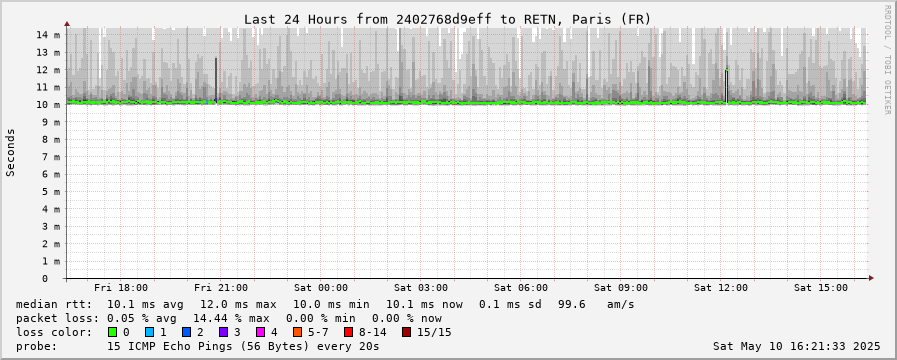Click the light blue loss color 1 swatch
The width and height of the screenshot is (897, 360).
[149, 332]
